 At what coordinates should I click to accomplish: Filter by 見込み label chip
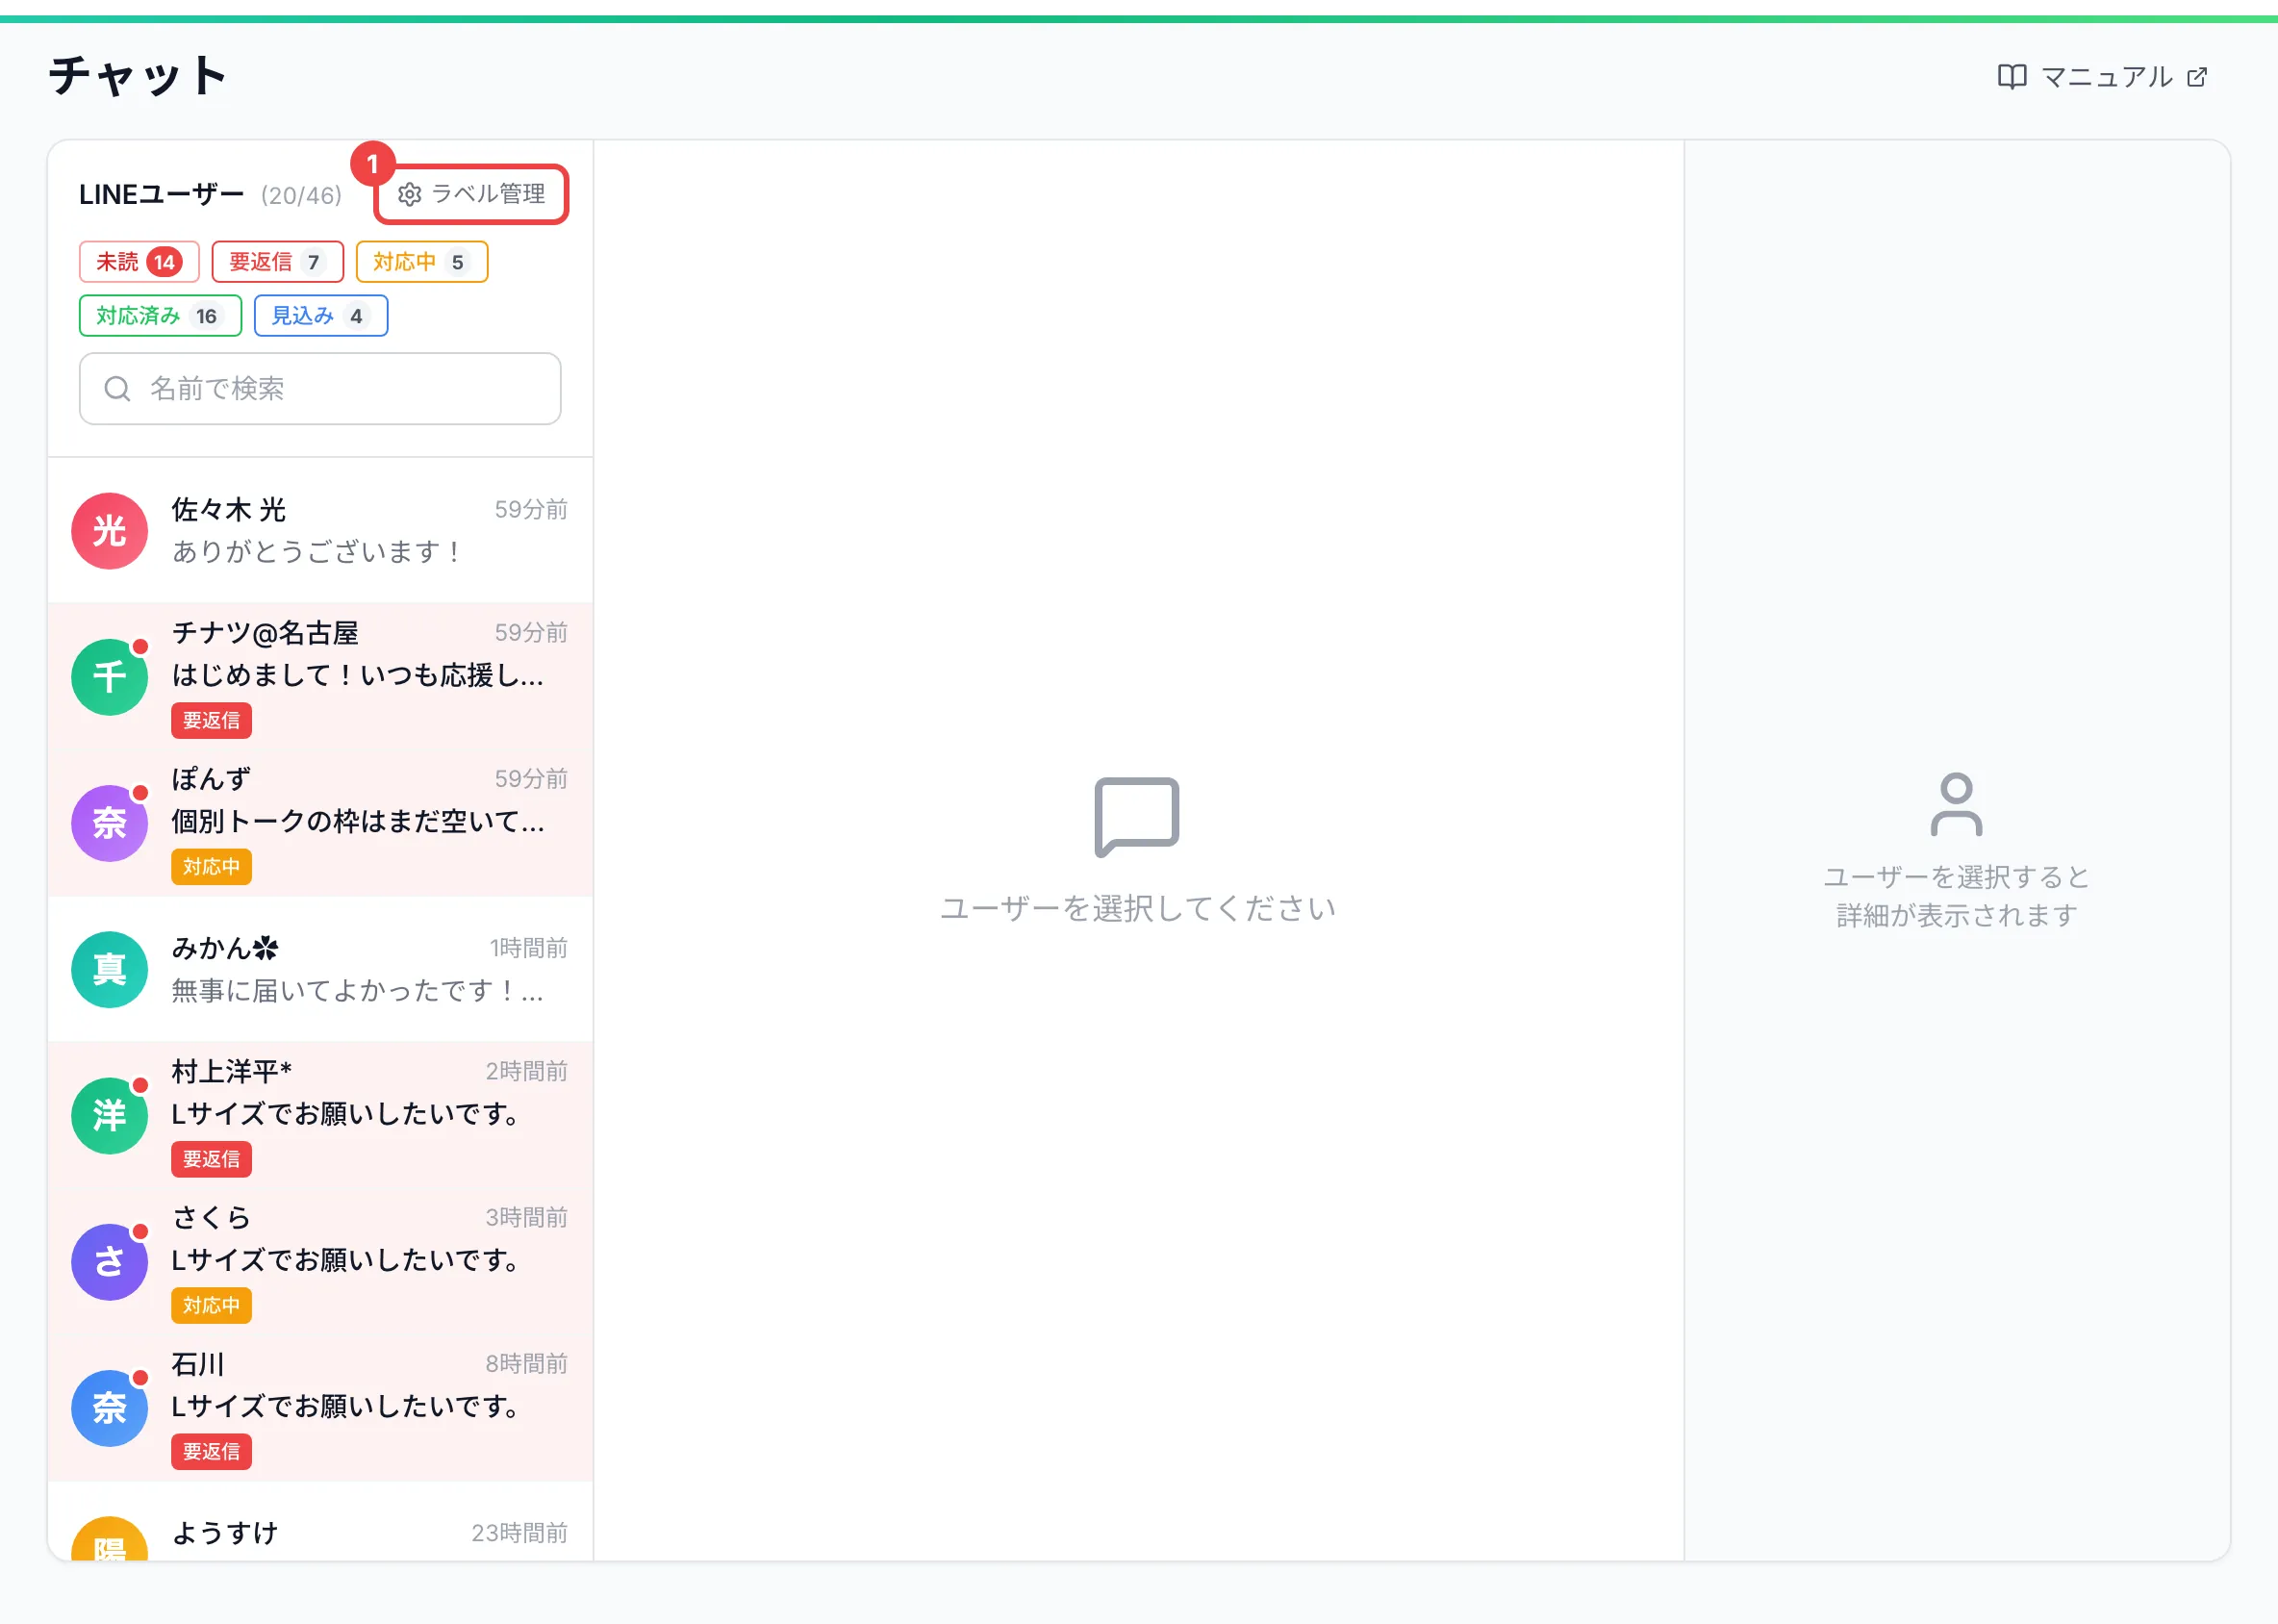click(x=320, y=316)
